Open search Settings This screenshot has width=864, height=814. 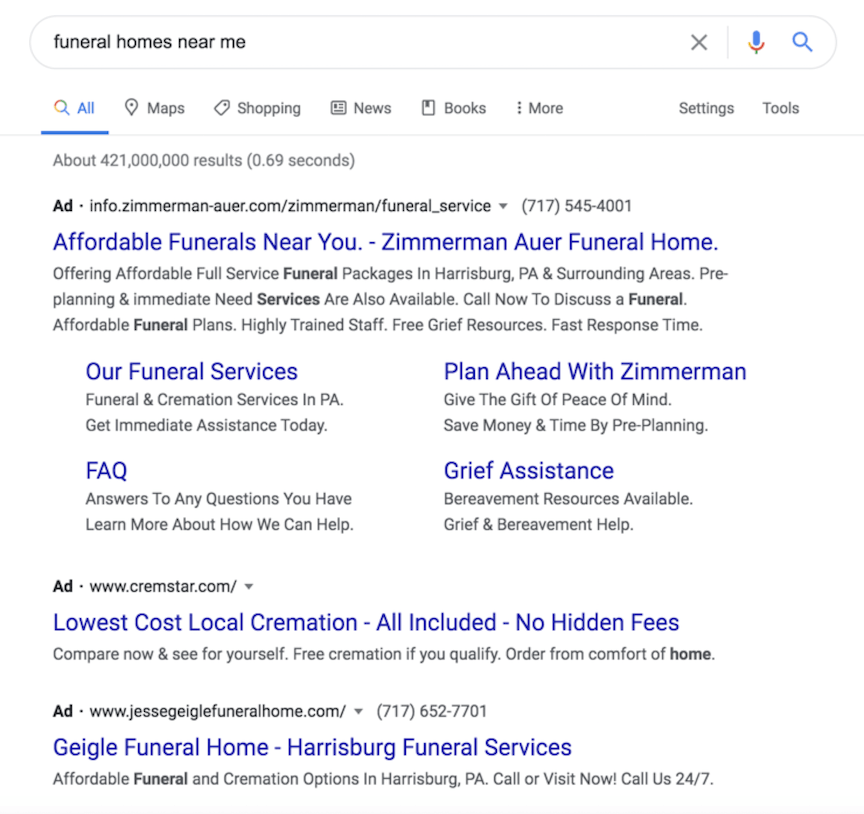tap(706, 108)
